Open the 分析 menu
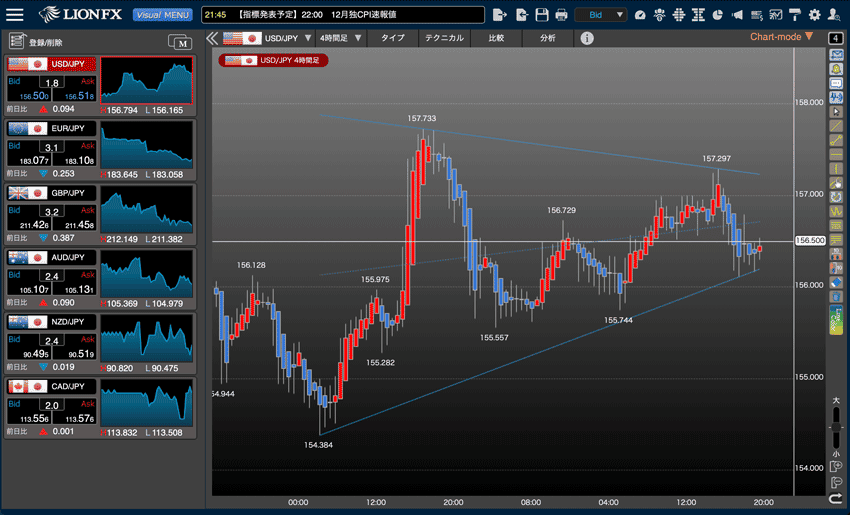This screenshot has height=515, width=850. pos(547,38)
